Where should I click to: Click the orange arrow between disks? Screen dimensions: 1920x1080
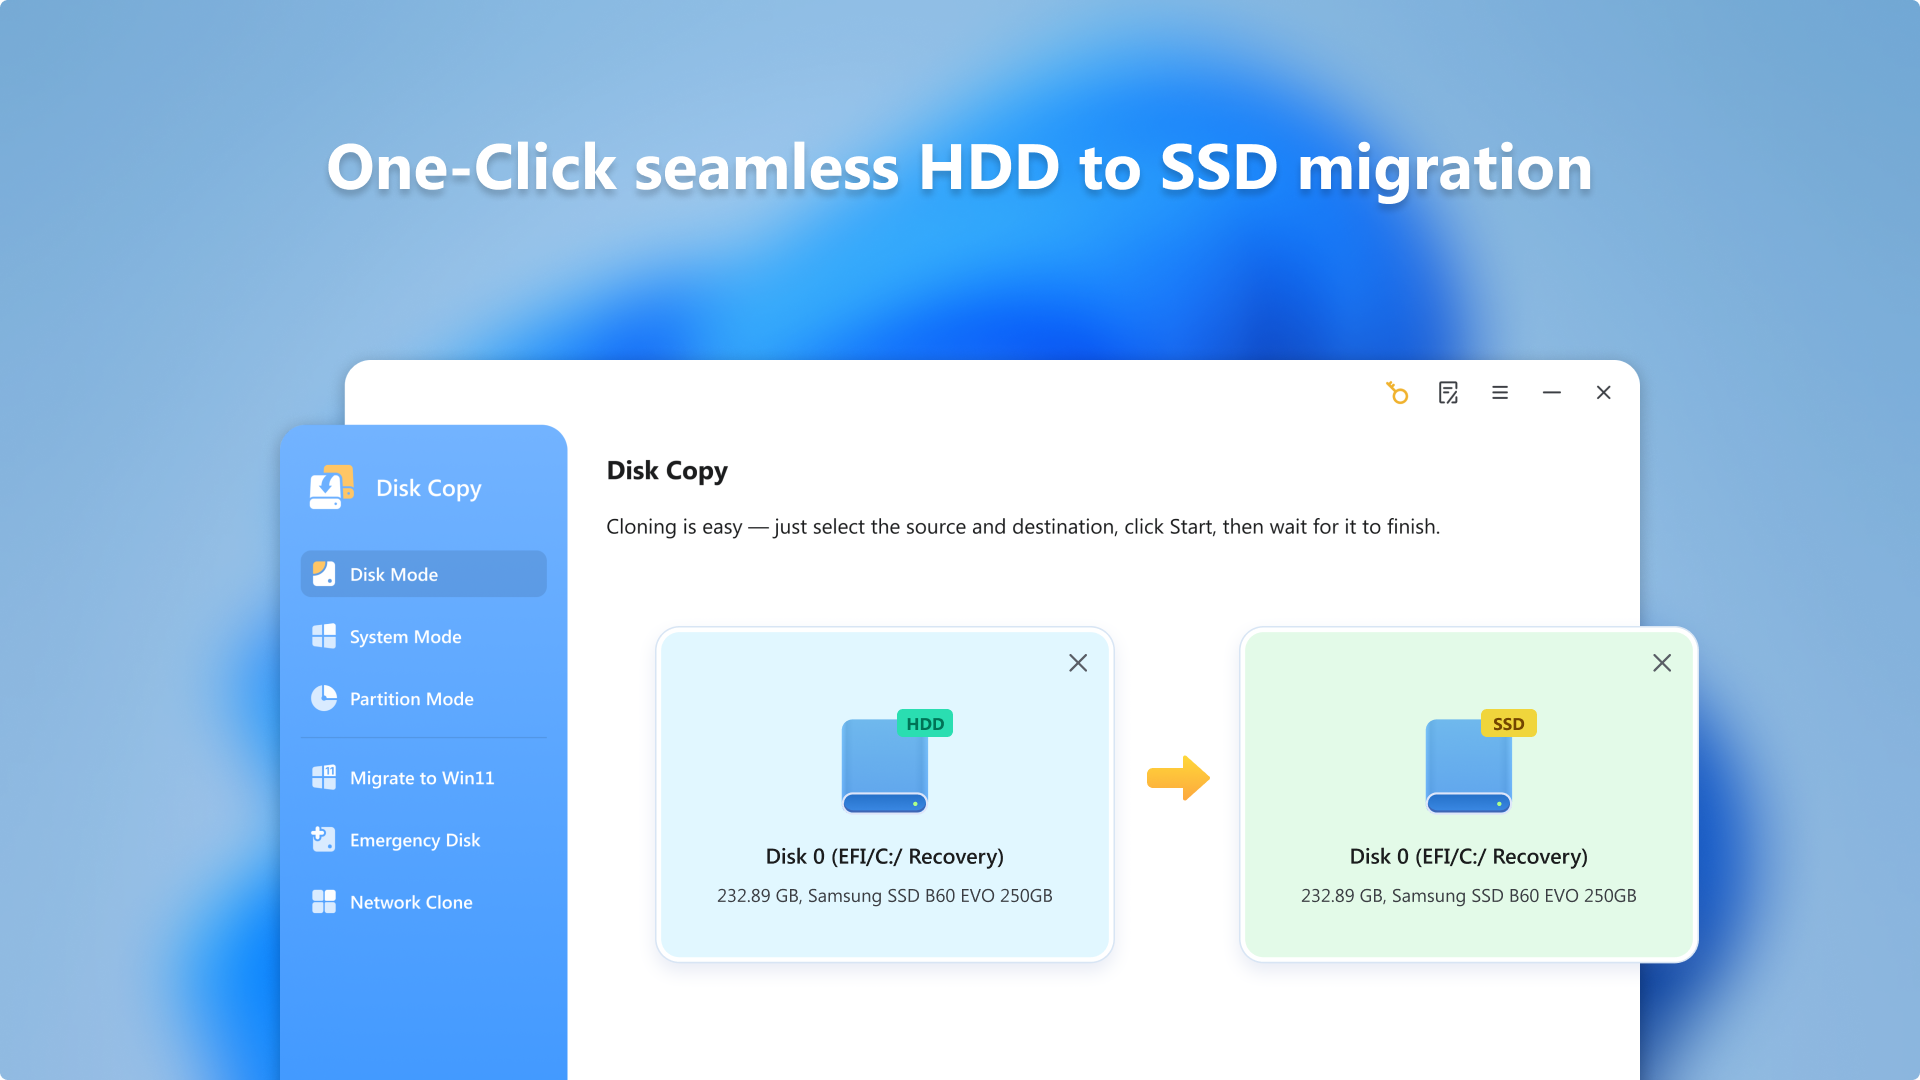[1178, 778]
